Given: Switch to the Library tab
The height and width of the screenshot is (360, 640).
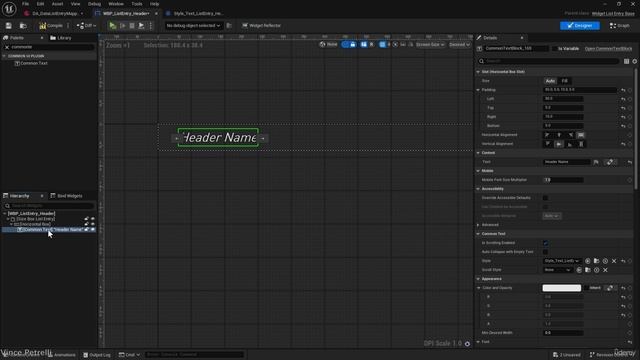Looking at the screenshot, I should tap(61, 38).
